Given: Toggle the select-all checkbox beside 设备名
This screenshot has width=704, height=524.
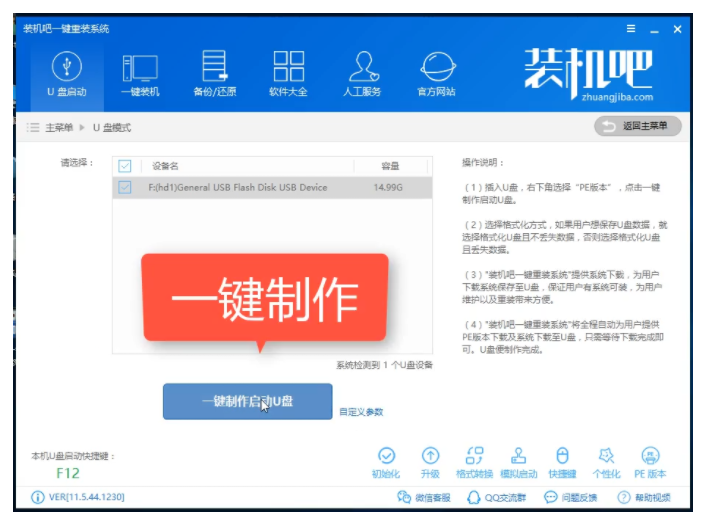Looking at the screenshot, I should (125, 166).
